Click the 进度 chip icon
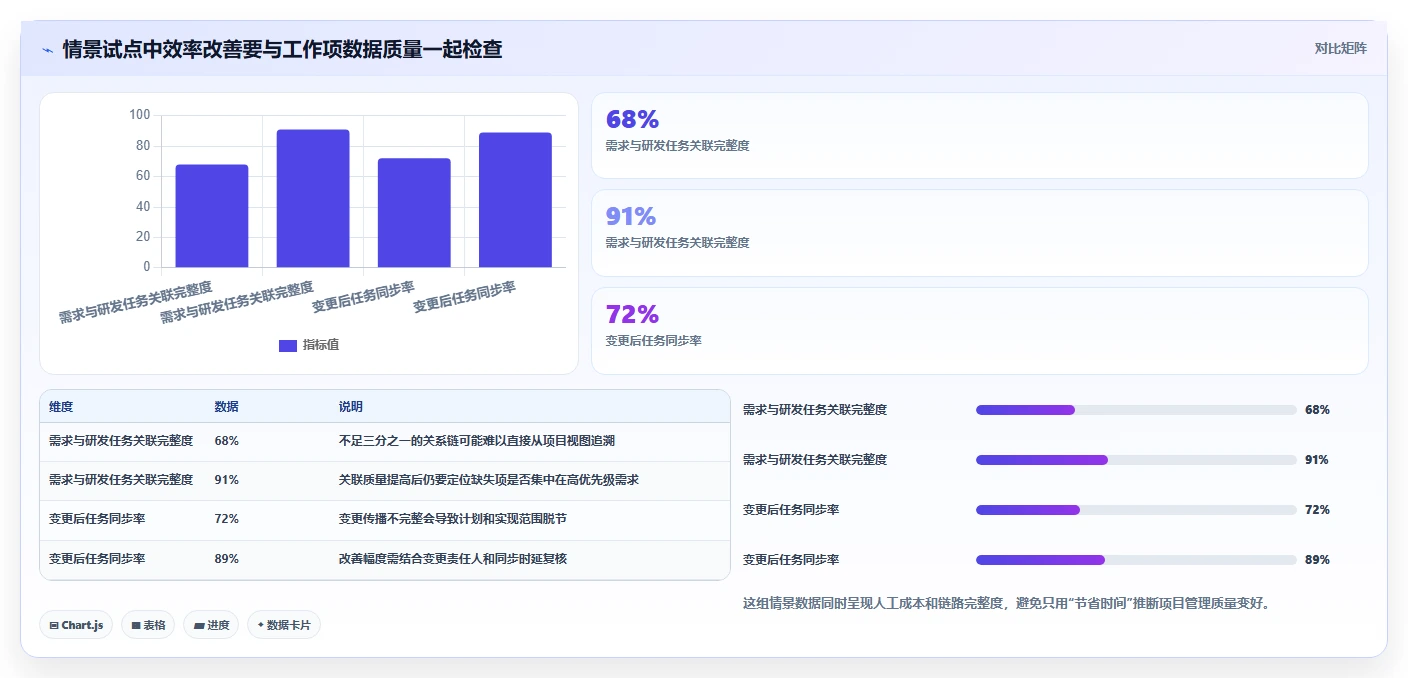The height and width of the screenshot is (678, 1408). click(199, 625)
